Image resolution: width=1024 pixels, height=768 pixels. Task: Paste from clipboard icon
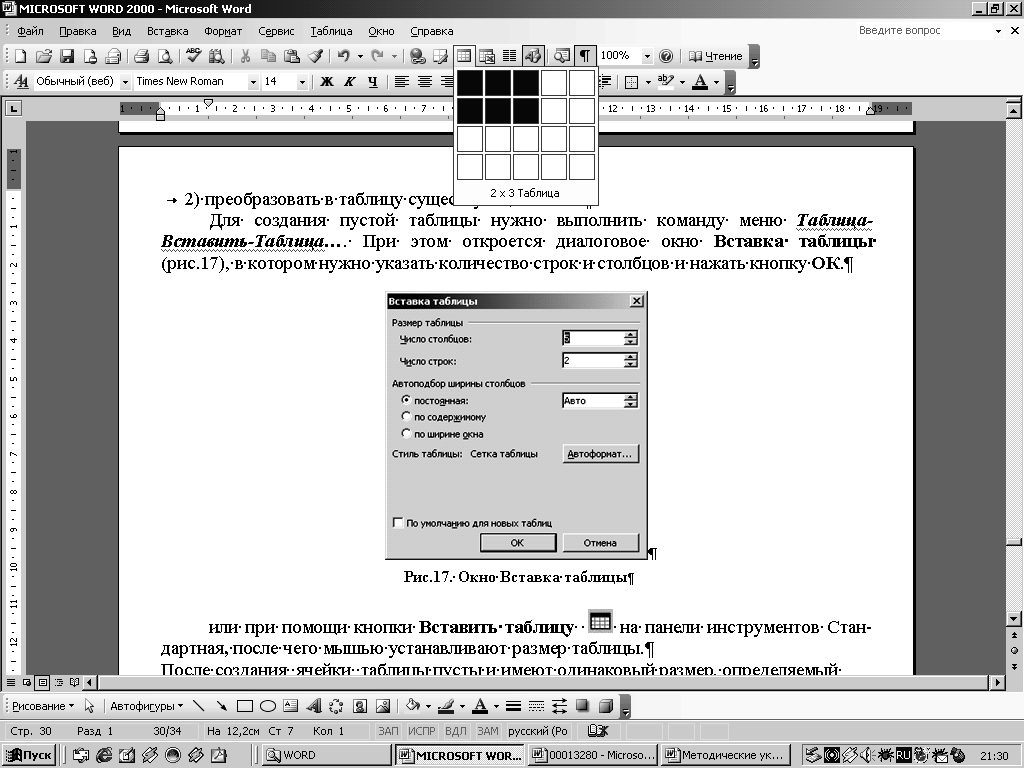tap(292, 56)
